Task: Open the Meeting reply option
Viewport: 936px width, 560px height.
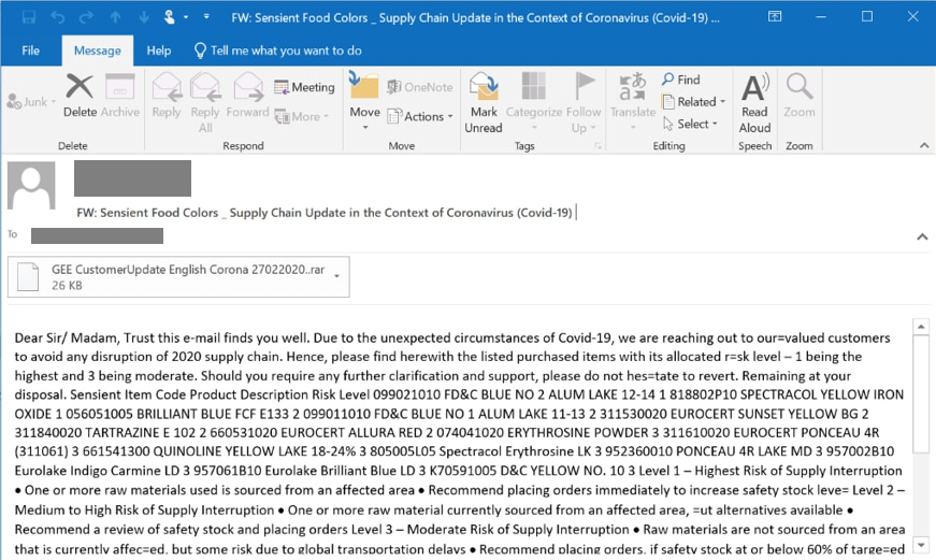Action: point(304,87)
